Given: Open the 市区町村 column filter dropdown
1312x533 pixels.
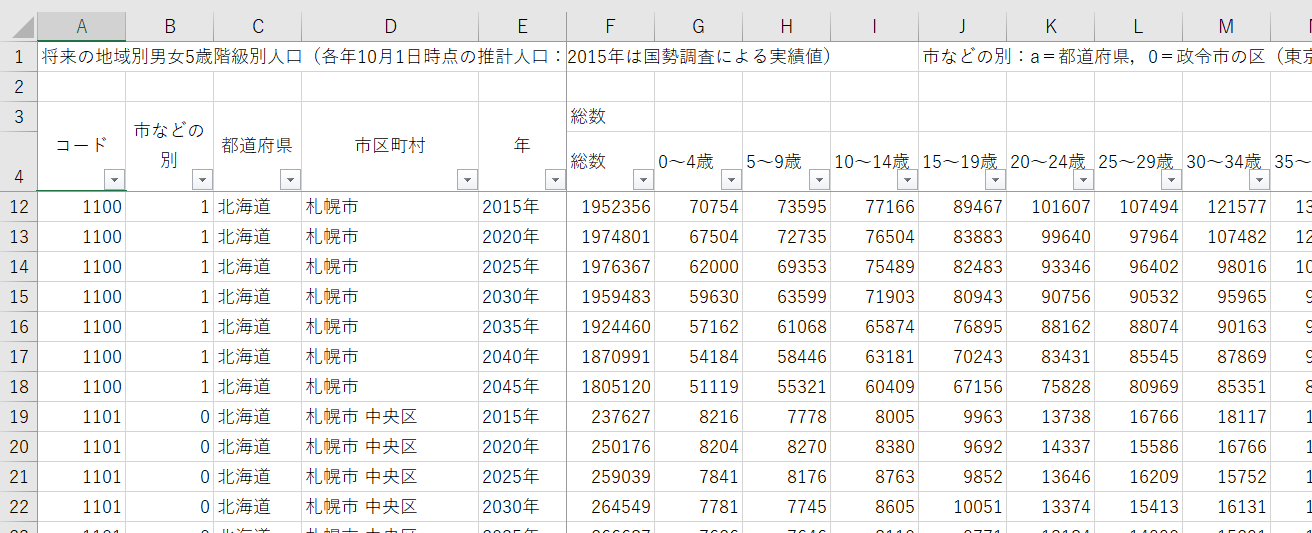Looking at the screenshot, I should 466,180.
